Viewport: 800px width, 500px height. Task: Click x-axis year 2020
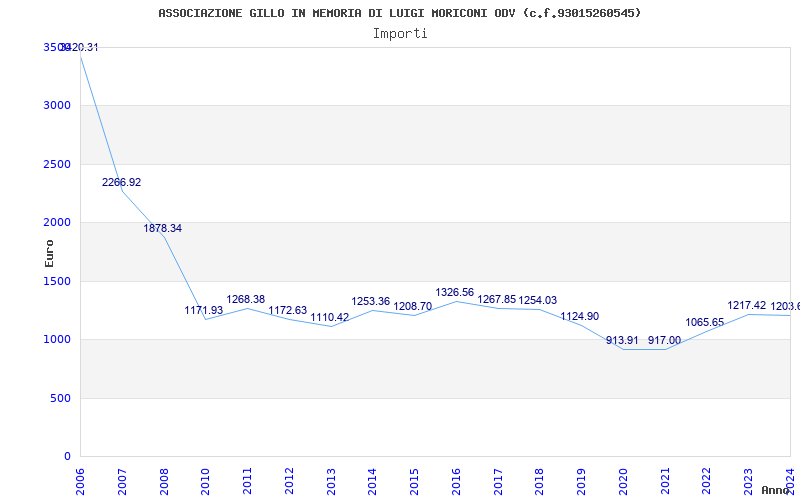[x=623, y=482]
